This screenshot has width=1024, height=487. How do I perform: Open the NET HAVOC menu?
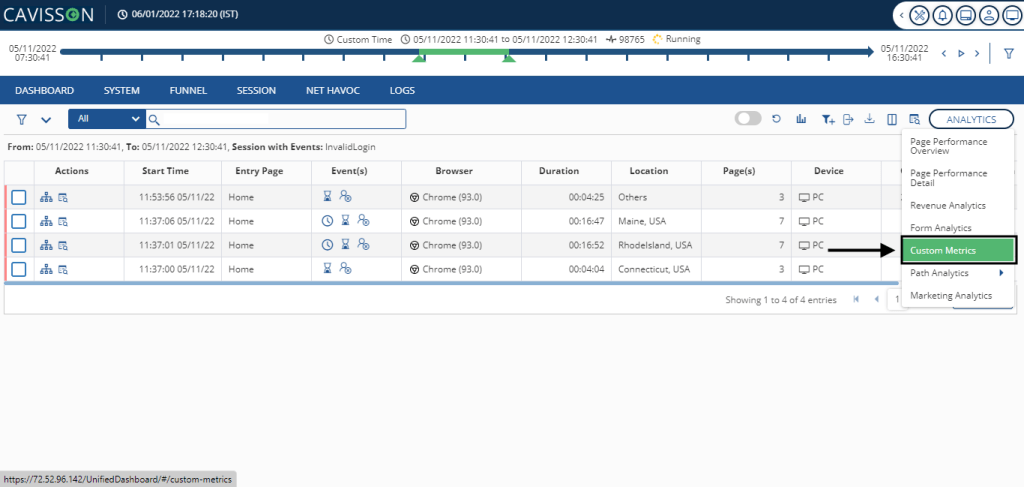(332, 91)
